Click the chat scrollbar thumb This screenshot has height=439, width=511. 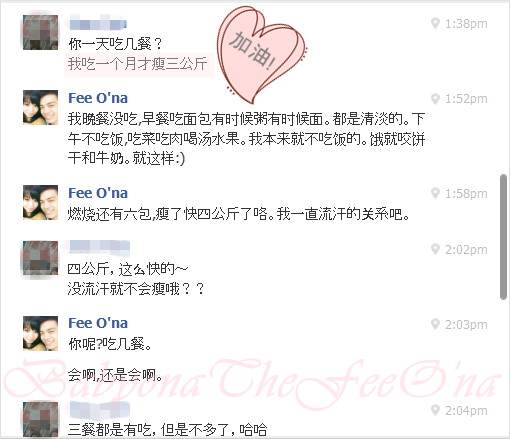click(x=503, y=237)
